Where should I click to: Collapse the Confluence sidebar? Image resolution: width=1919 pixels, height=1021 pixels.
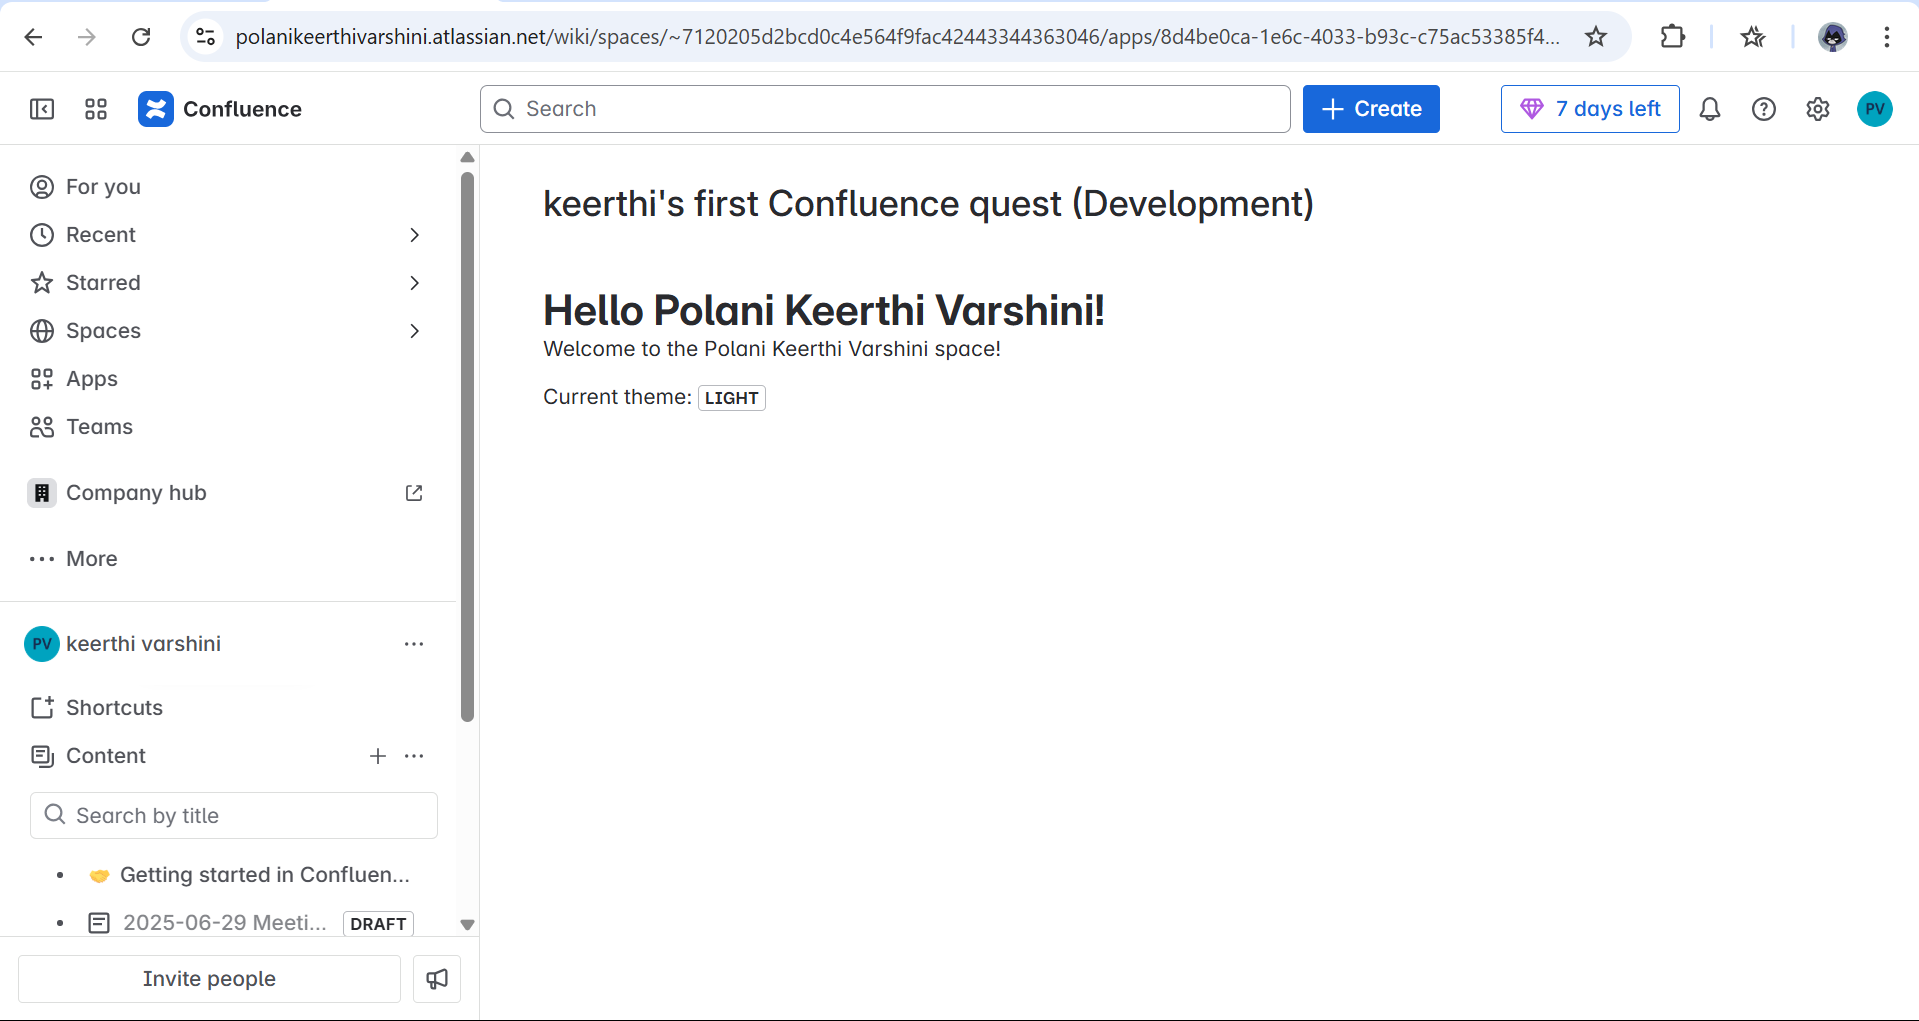tap(42, 109)
